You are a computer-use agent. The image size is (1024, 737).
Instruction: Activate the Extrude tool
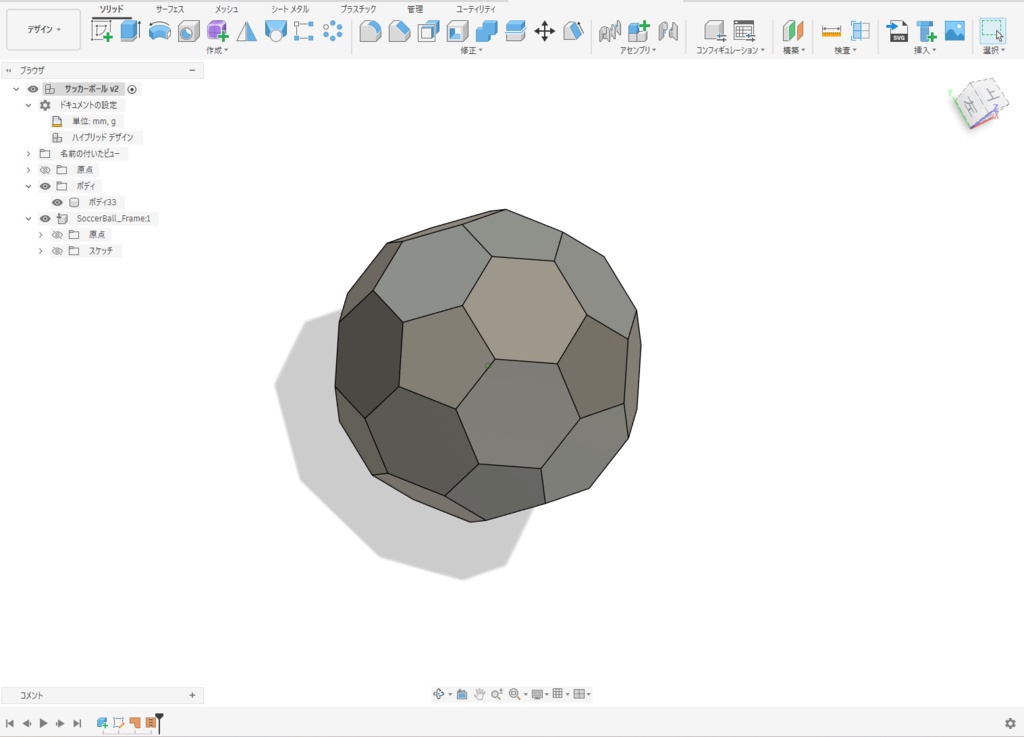click(x=131, y=30)
